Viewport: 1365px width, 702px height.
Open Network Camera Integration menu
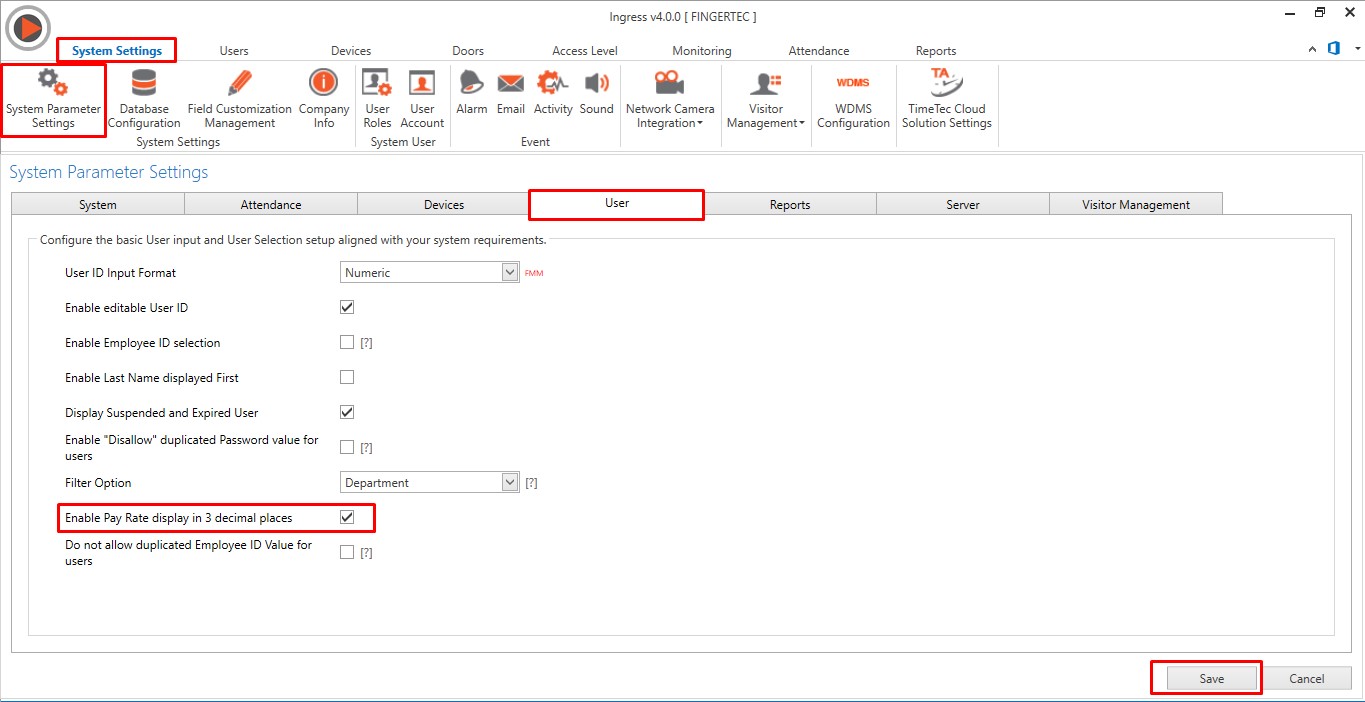click(670, 99)
